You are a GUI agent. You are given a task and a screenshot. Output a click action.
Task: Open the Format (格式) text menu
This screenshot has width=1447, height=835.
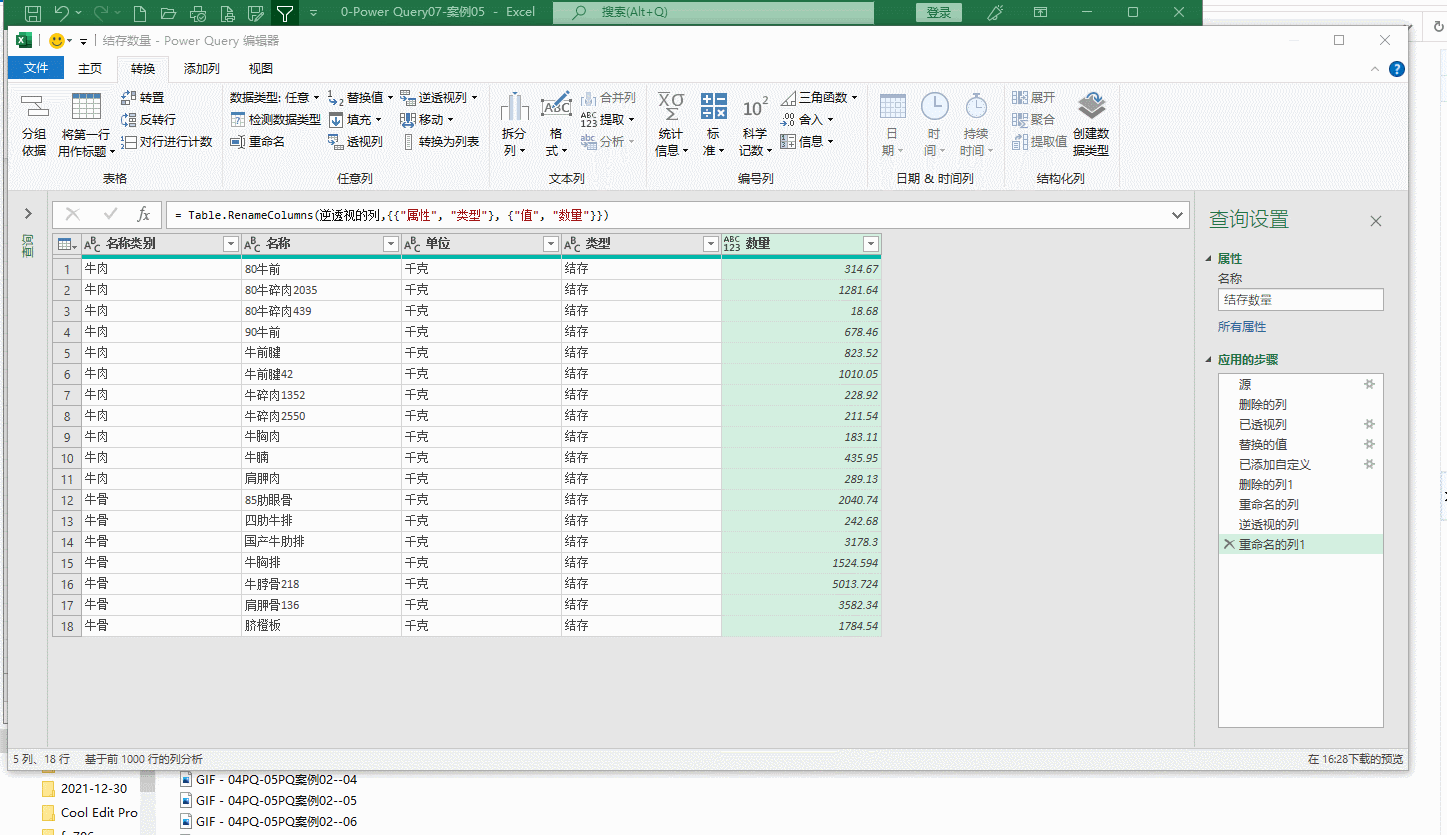click(556, 125)
